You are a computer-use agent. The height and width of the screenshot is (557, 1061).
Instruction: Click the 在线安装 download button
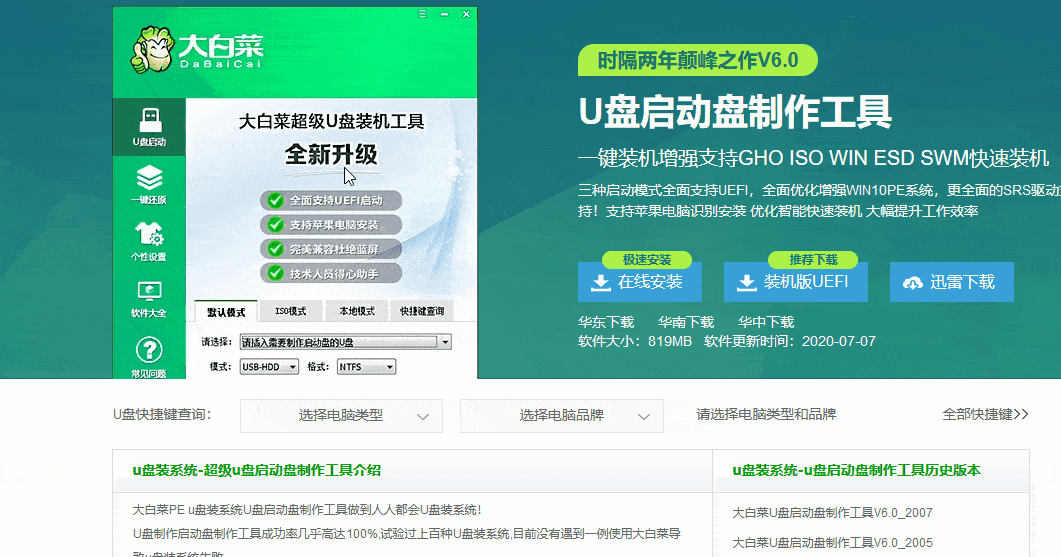639,282
